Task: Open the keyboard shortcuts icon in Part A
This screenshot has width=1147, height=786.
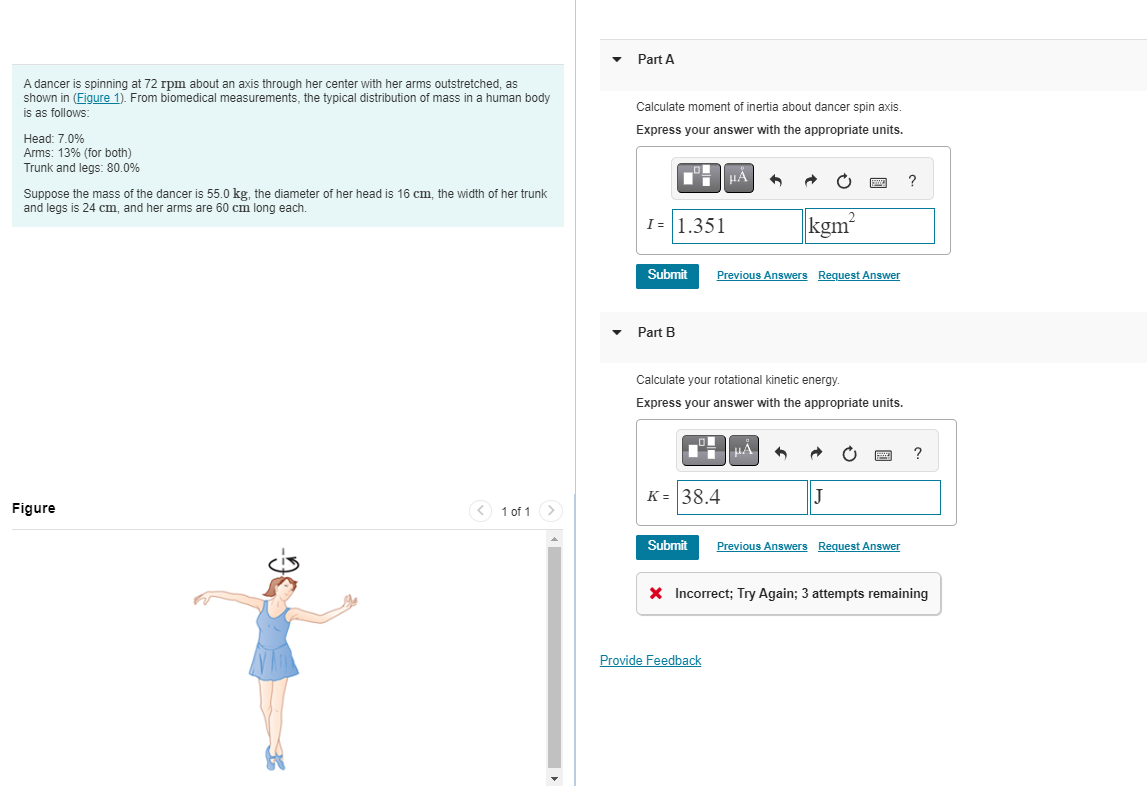Action: 878,181
